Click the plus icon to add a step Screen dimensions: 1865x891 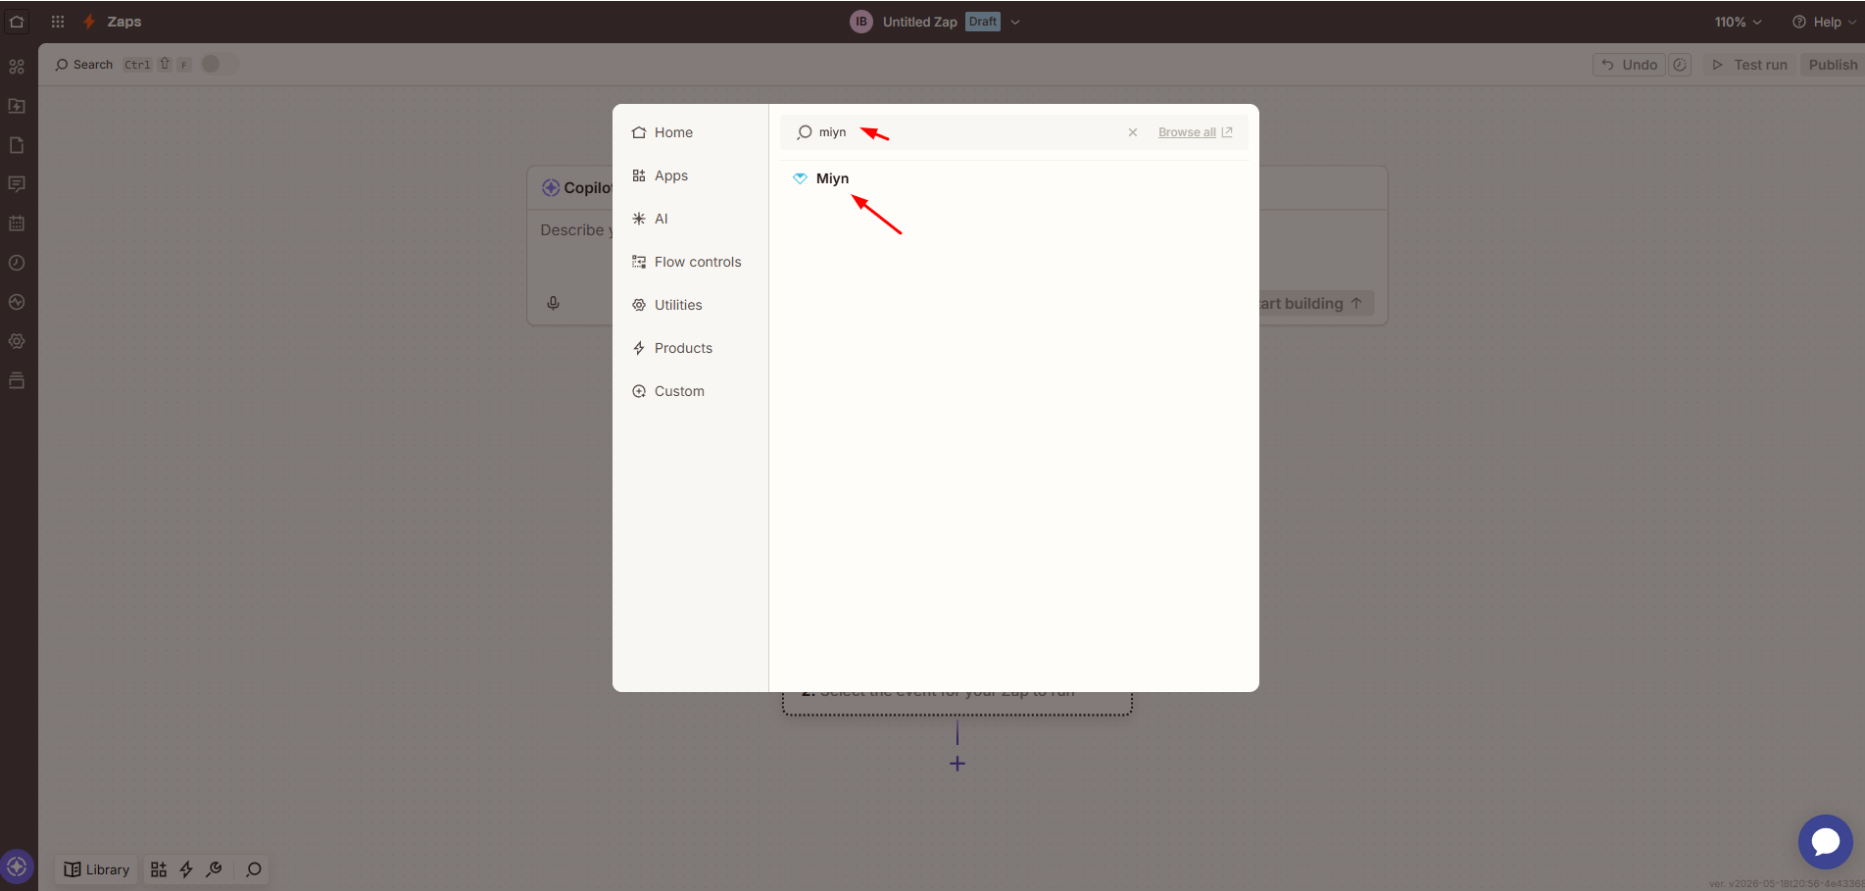pos(957,764)
